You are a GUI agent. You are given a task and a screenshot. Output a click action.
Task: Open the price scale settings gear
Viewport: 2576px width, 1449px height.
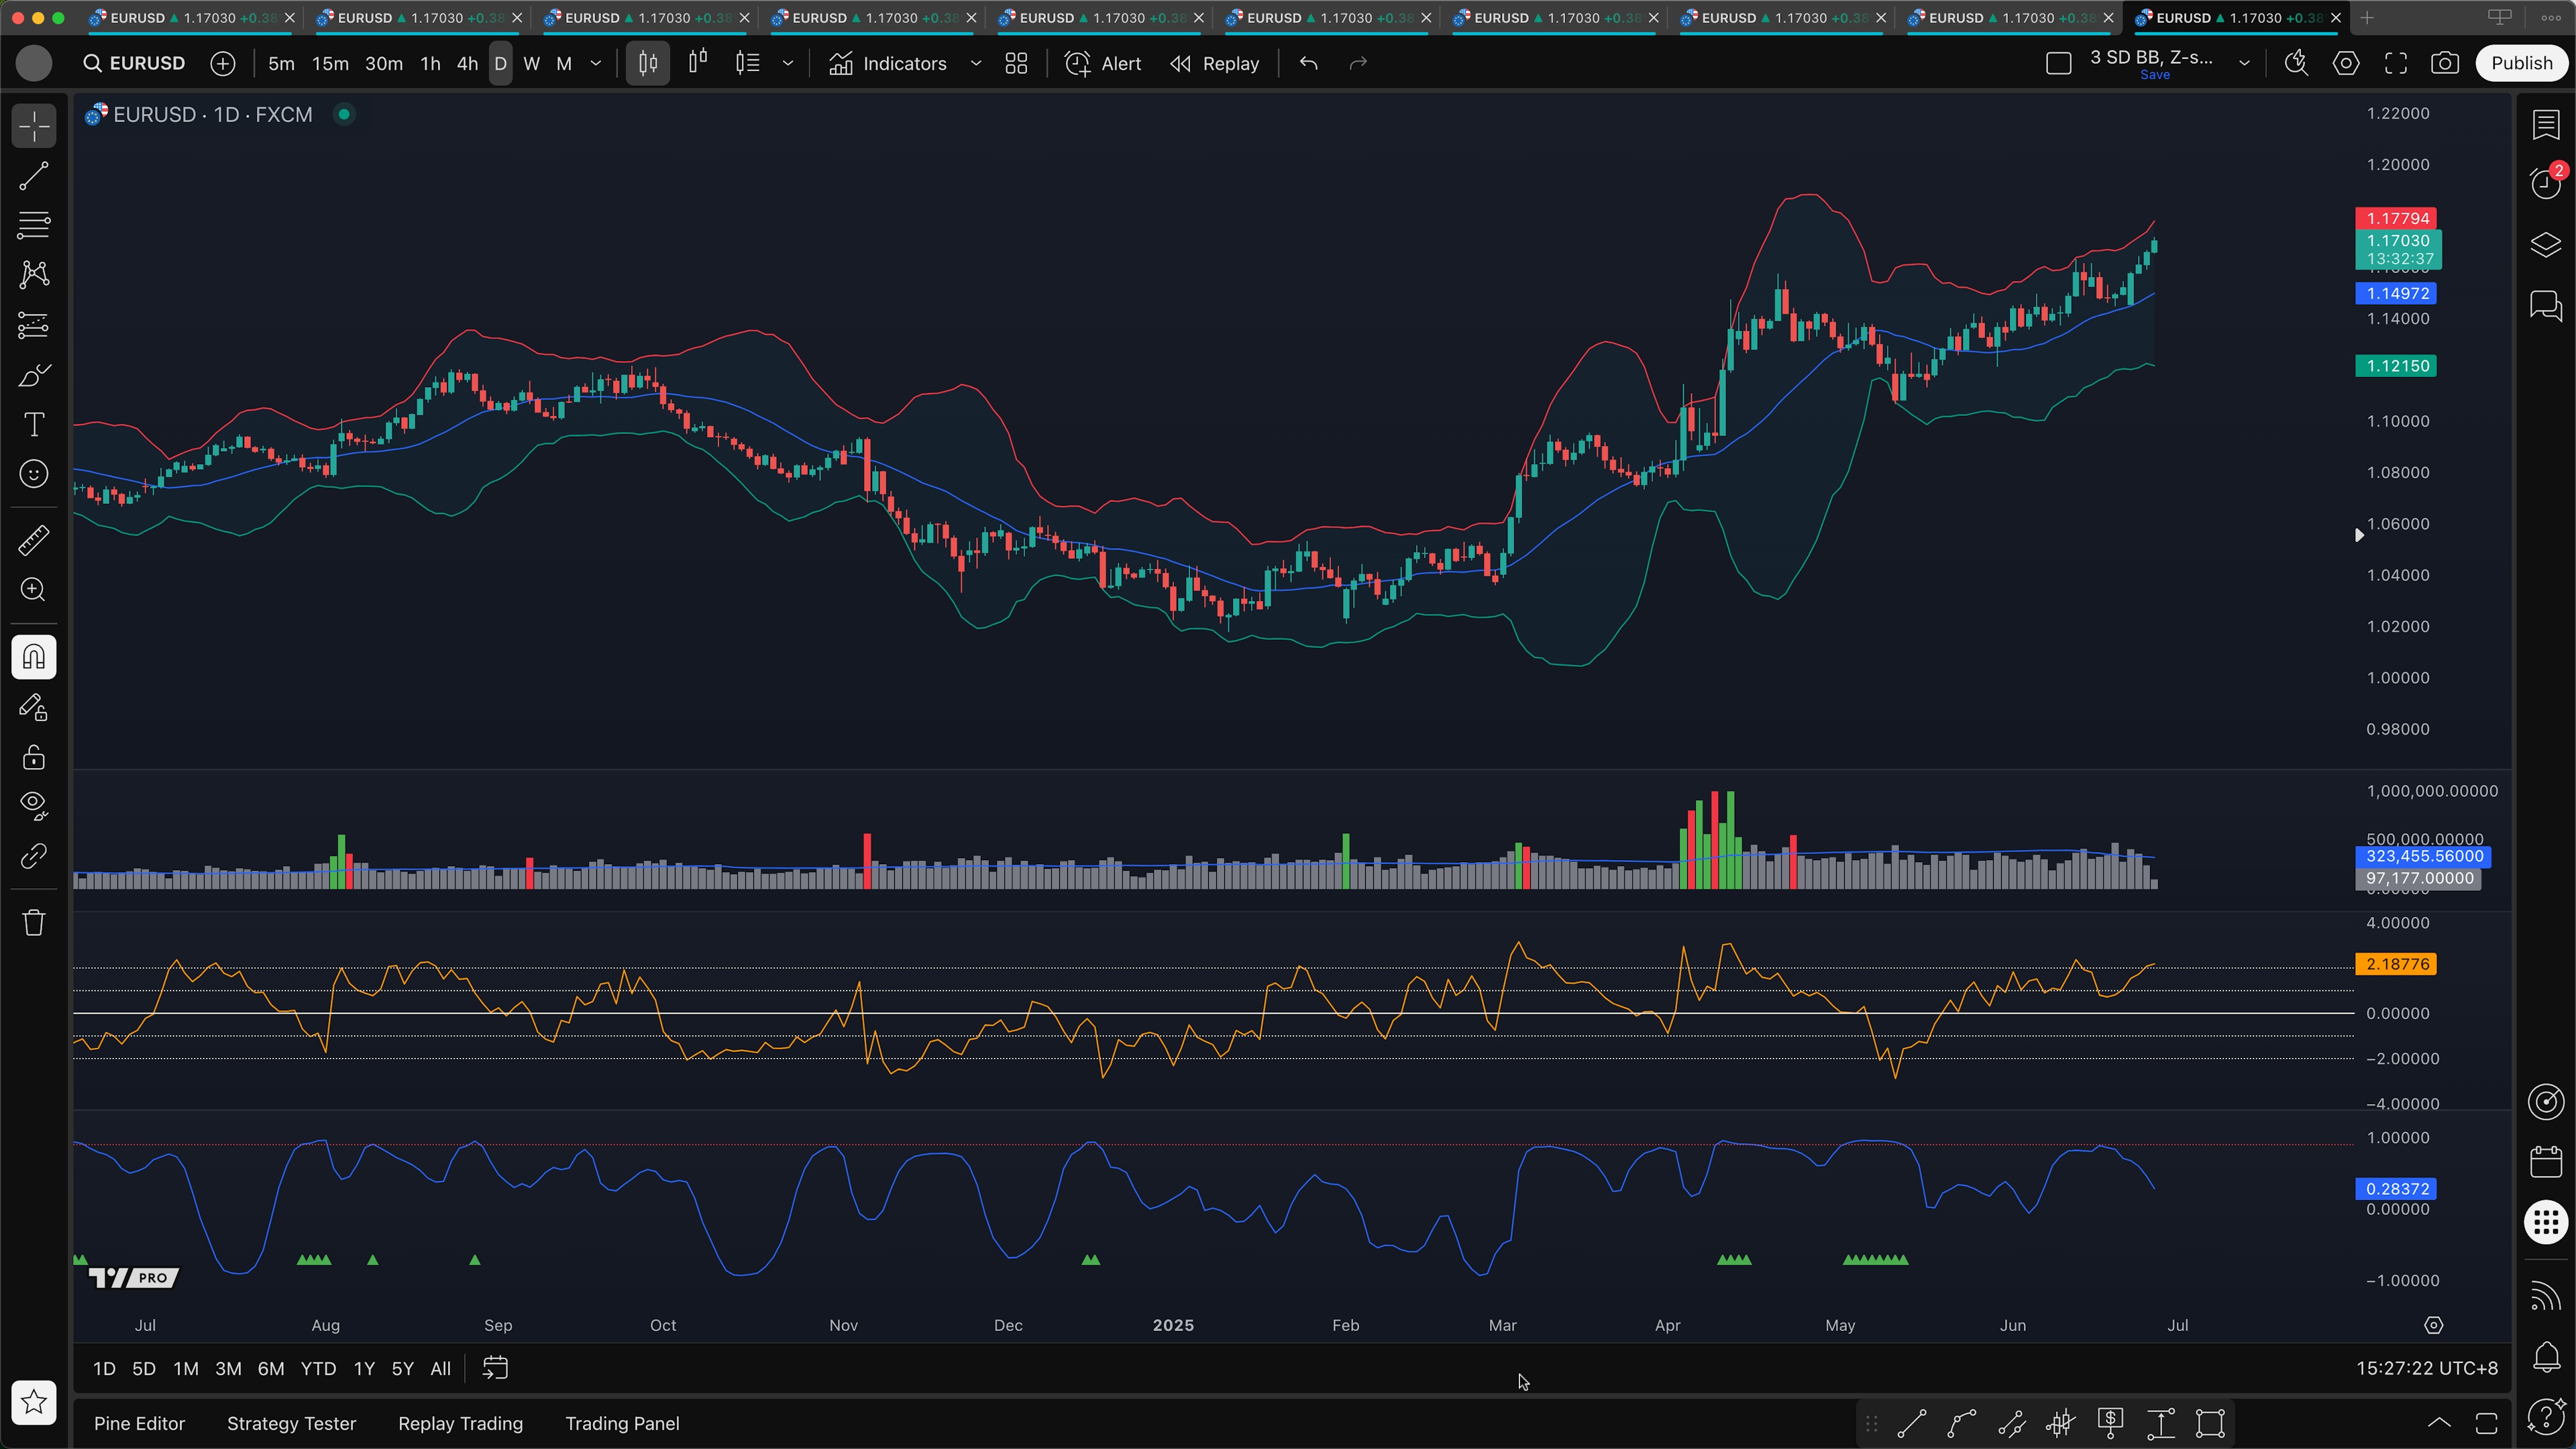[x=2434, y=1325]
